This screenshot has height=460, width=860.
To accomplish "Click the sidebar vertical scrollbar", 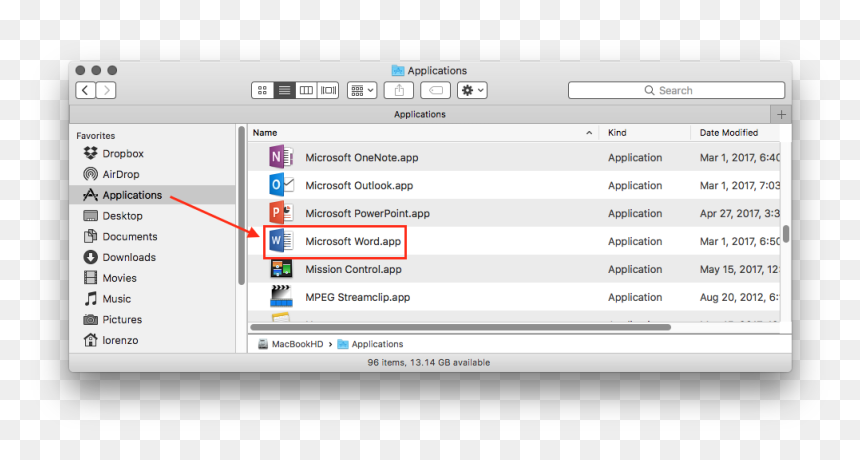I will coord(241,206).
